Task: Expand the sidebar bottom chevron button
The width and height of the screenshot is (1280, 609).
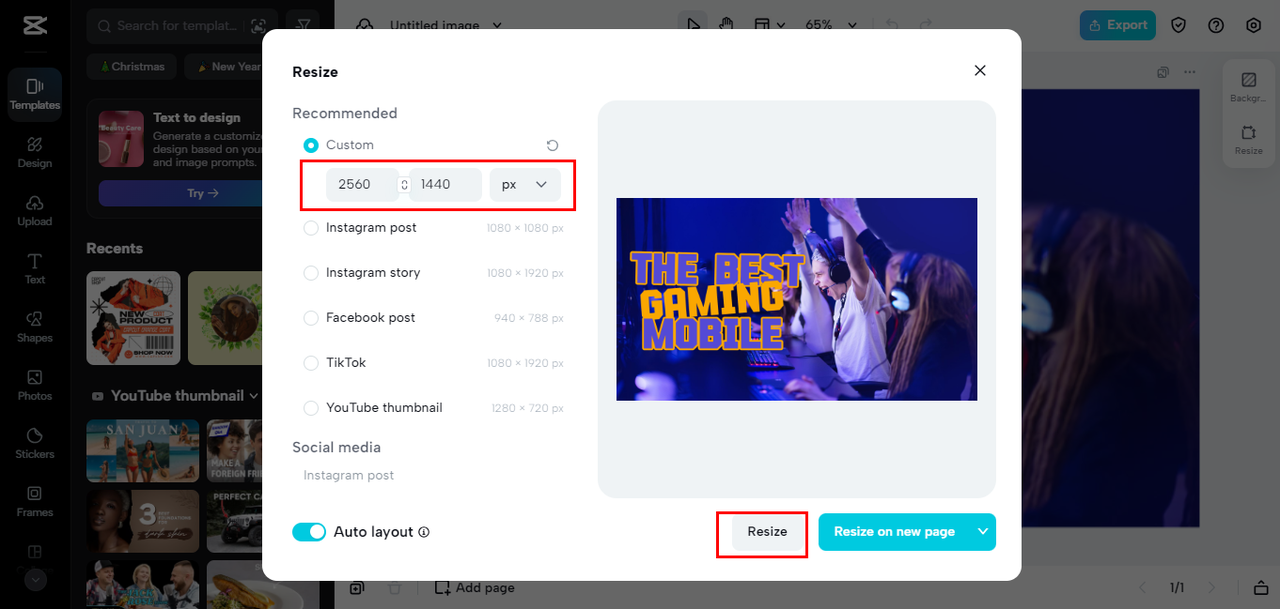Action: (x=35, y=579)
